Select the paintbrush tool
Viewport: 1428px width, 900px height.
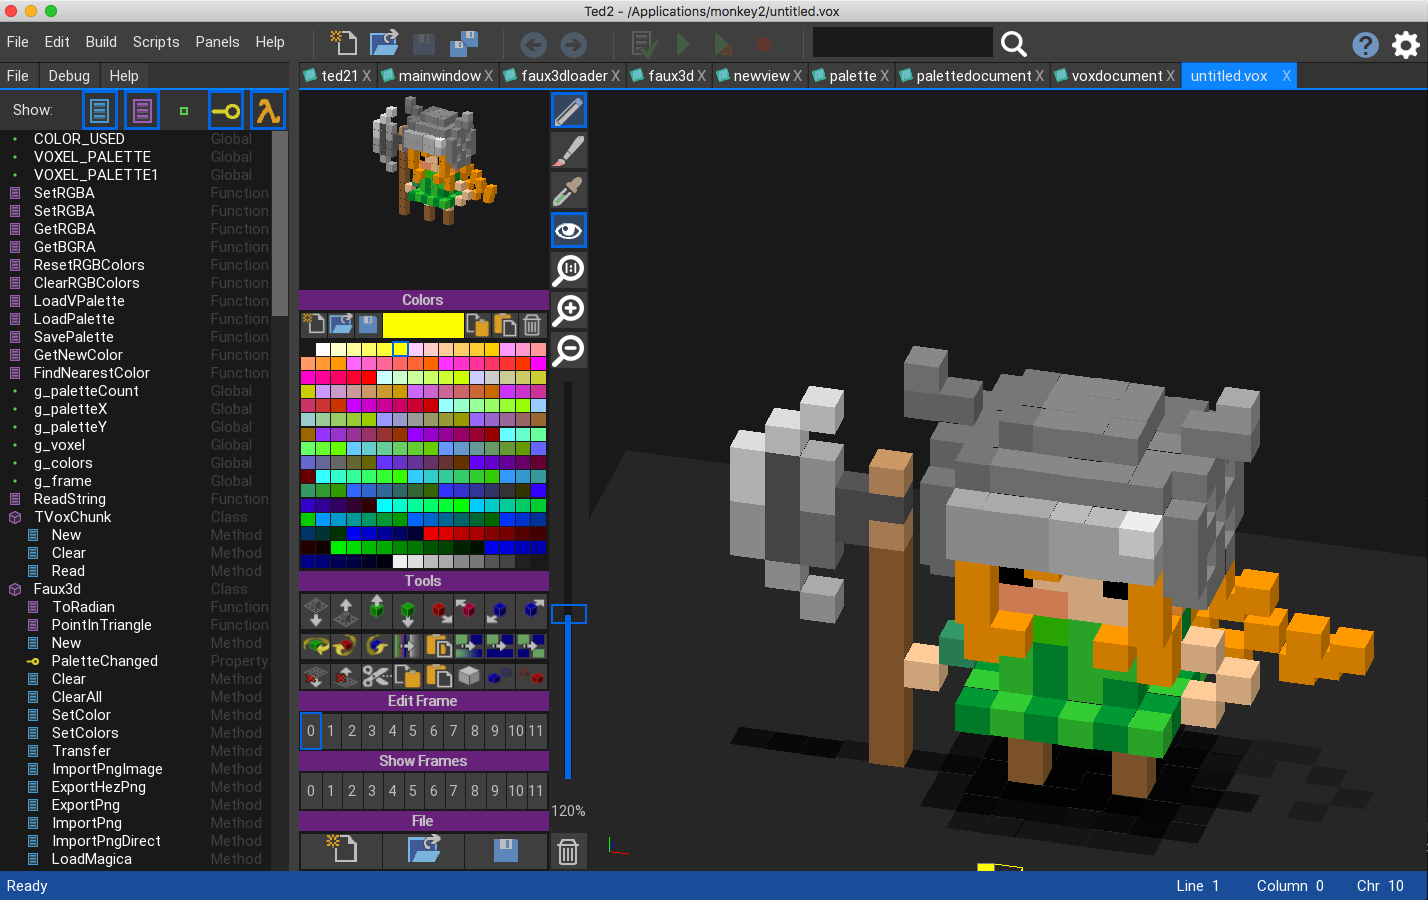tap(568, 151)
